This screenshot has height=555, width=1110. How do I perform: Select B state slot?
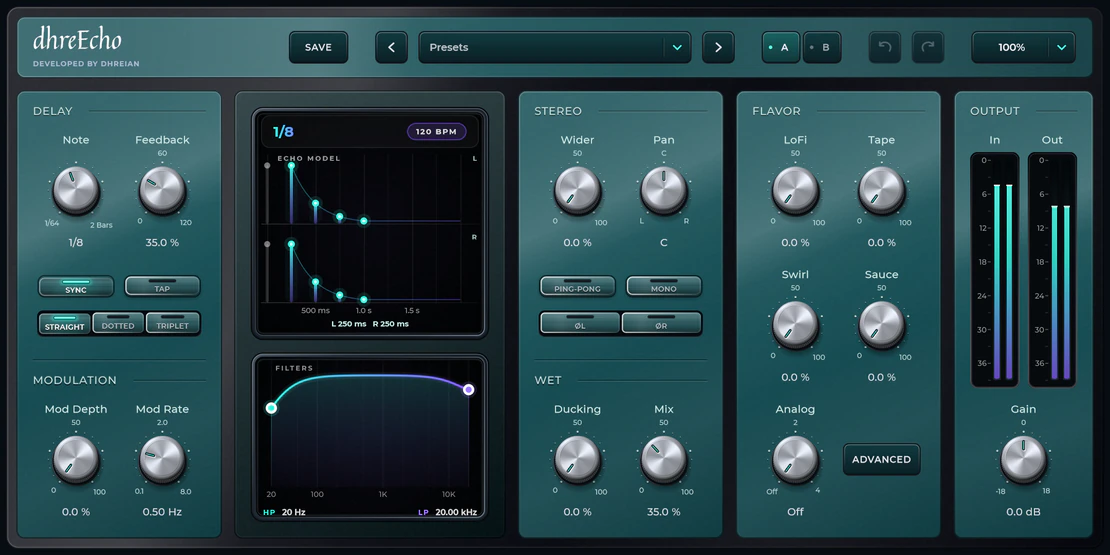pyautogui.click(x=821, y=47)
